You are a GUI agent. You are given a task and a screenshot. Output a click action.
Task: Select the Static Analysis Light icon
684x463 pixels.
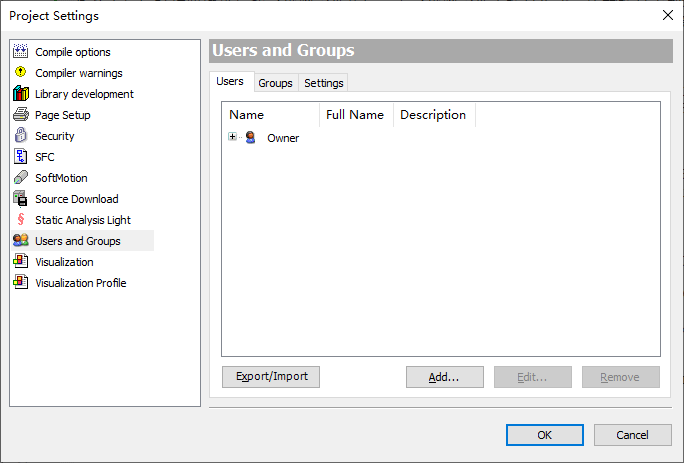pos(20,220)
